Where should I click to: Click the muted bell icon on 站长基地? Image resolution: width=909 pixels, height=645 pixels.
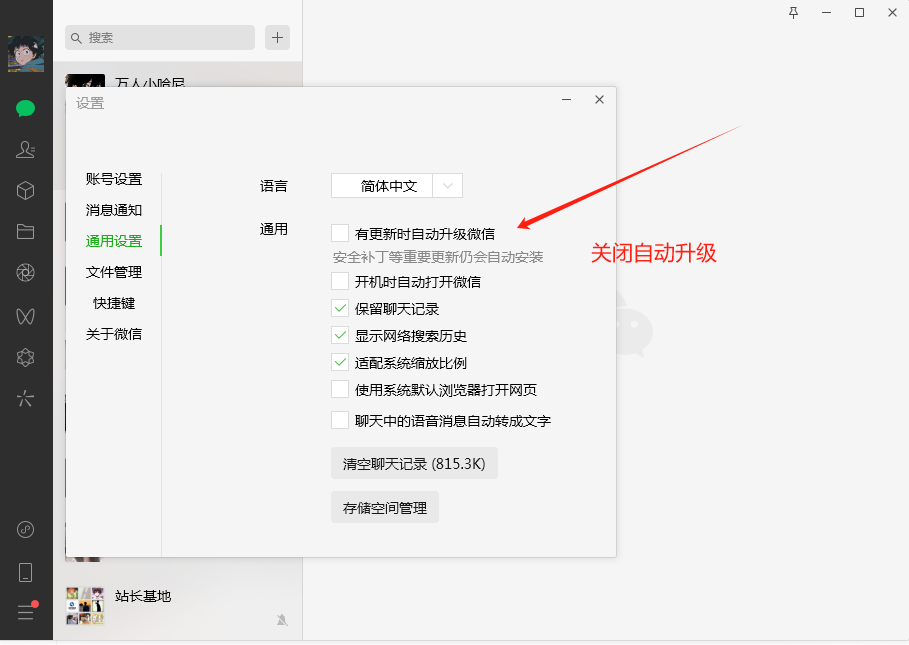click(x=282, y=620)
